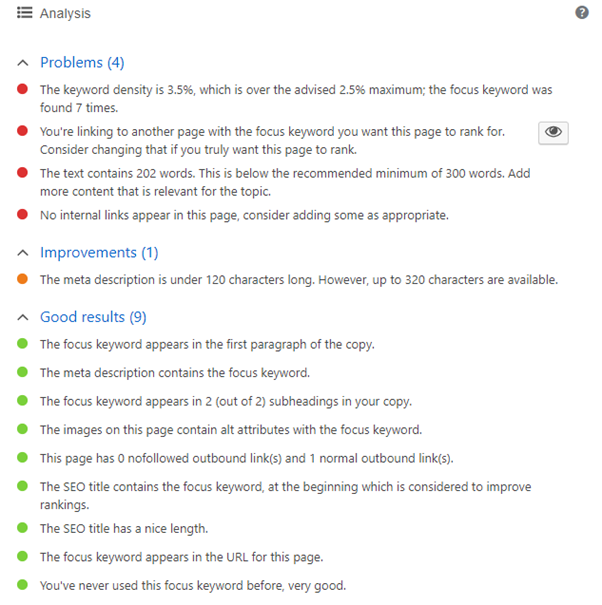Click the Analysis panel title
This screenshot has height=605, width=602.
[65, 13]
